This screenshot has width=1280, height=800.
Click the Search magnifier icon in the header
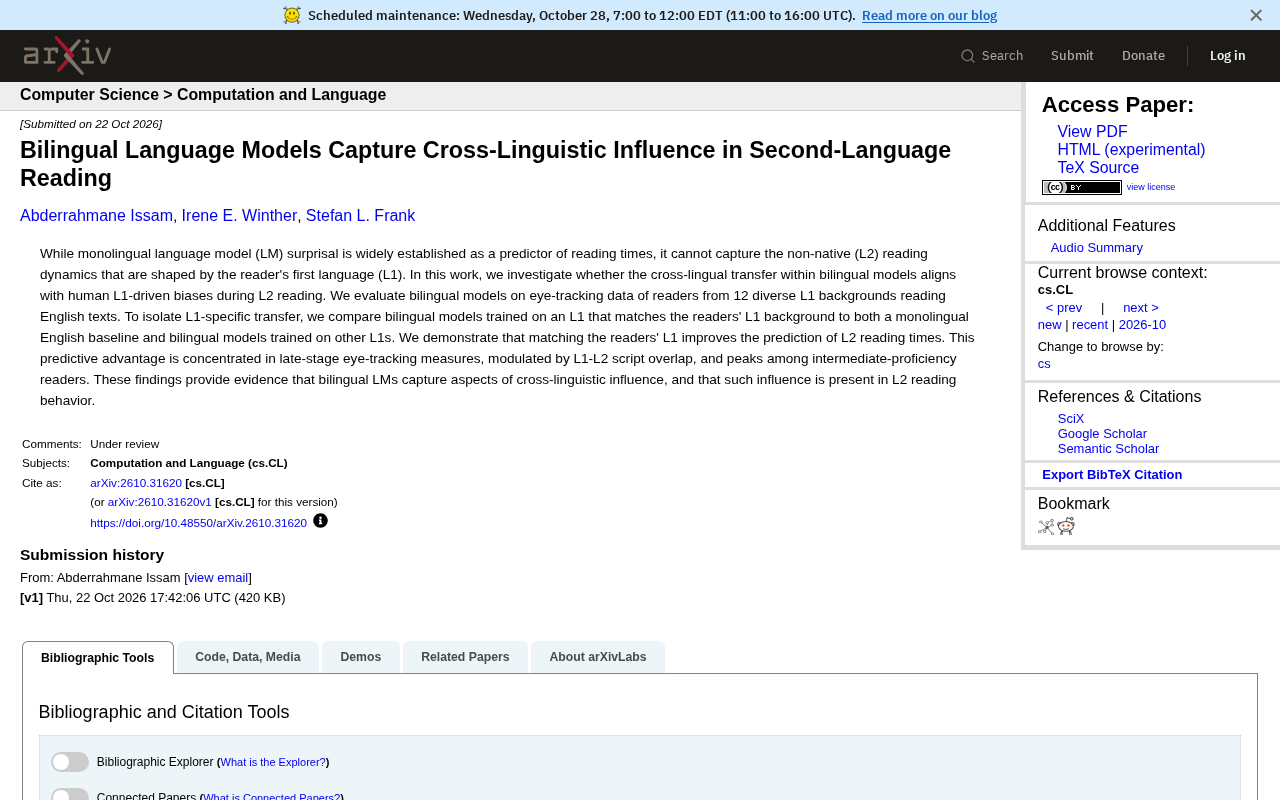968,56
